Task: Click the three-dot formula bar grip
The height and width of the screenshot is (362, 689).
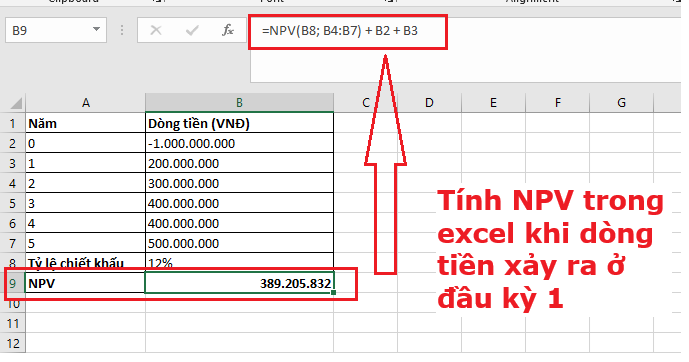Action: click(x=122, y=30)
